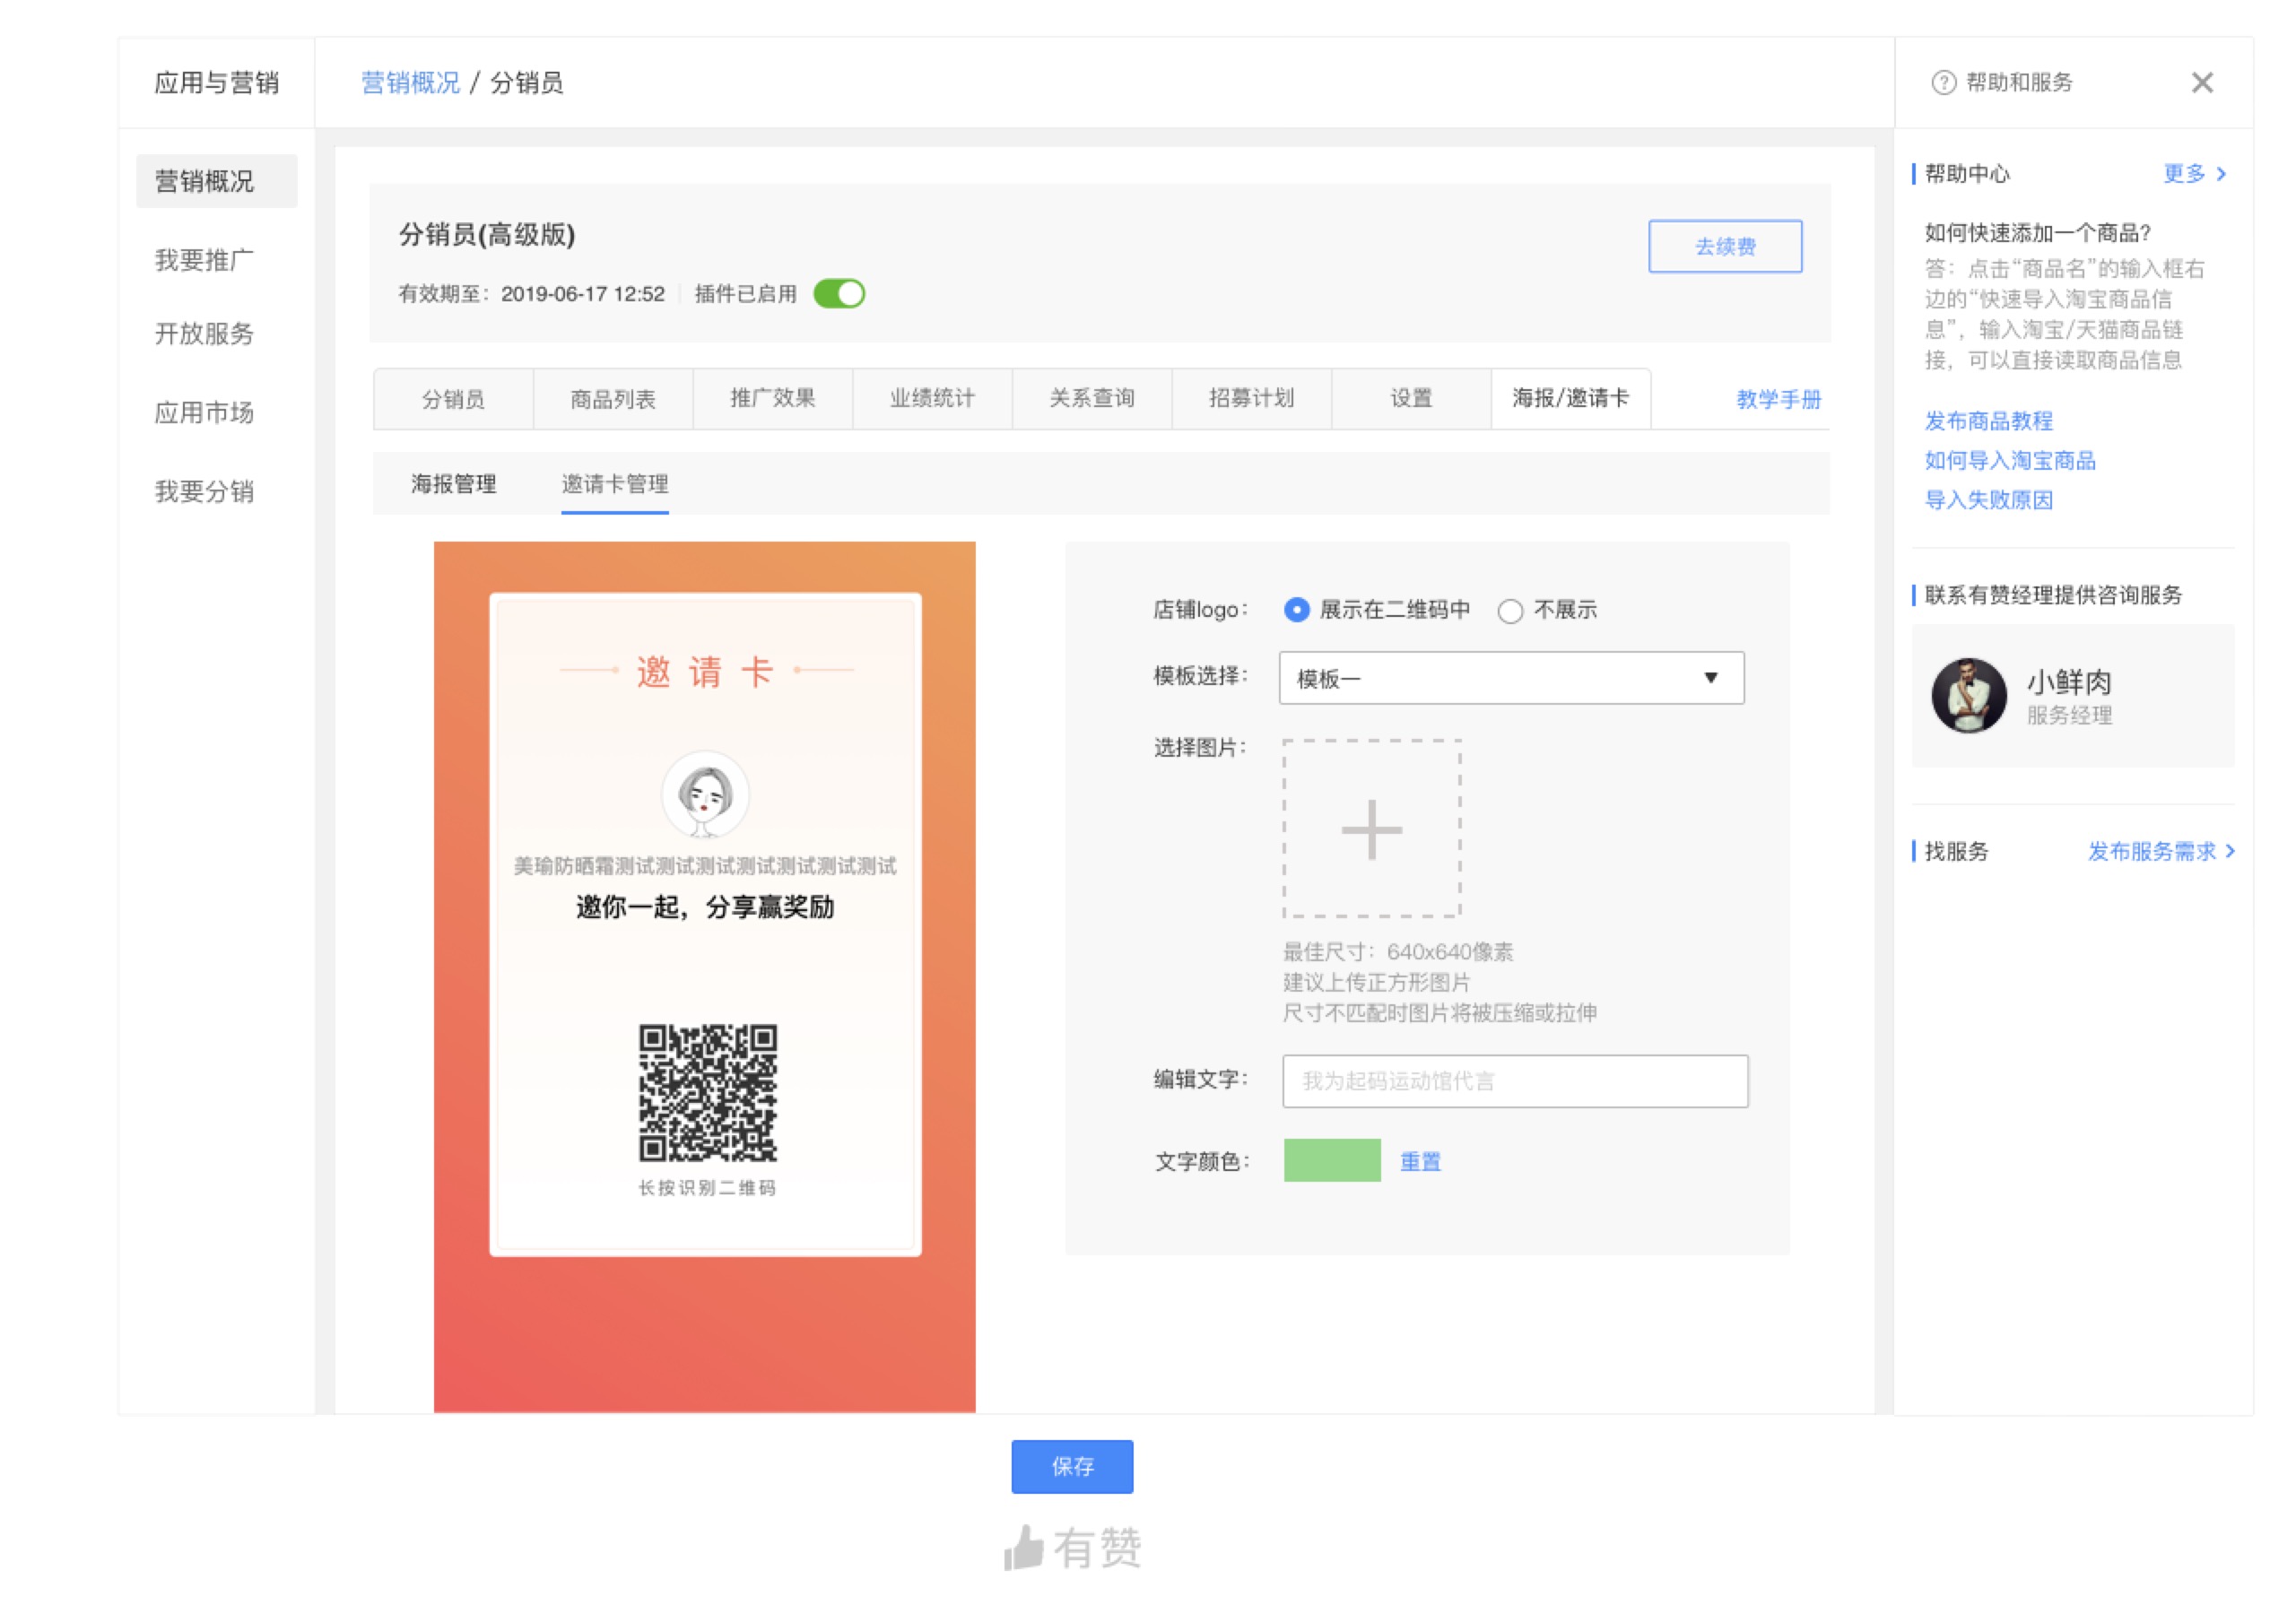Open the 教学手册 link

click(1779, 399)
